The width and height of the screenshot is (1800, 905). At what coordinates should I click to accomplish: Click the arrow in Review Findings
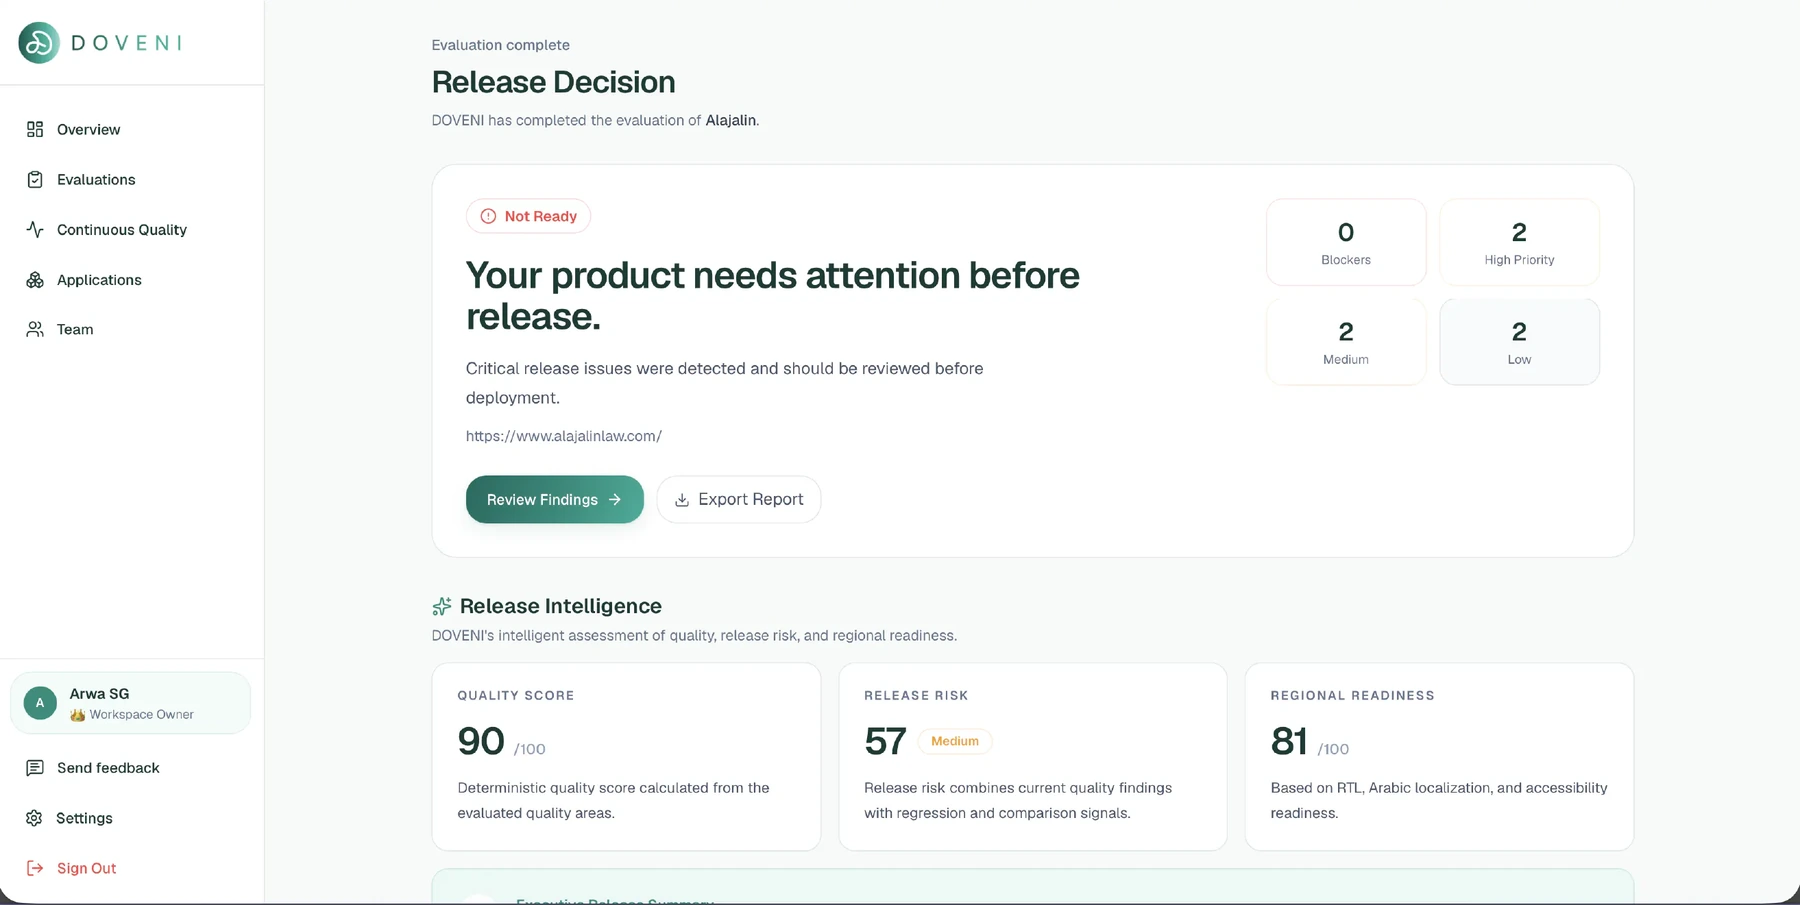[x=615, y=499]
